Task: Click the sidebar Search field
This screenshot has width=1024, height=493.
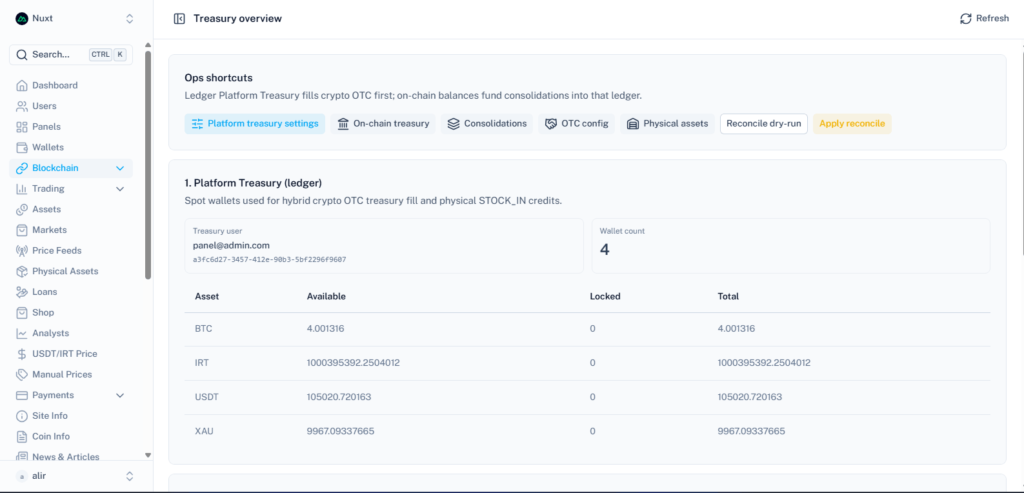Action: 71,55
